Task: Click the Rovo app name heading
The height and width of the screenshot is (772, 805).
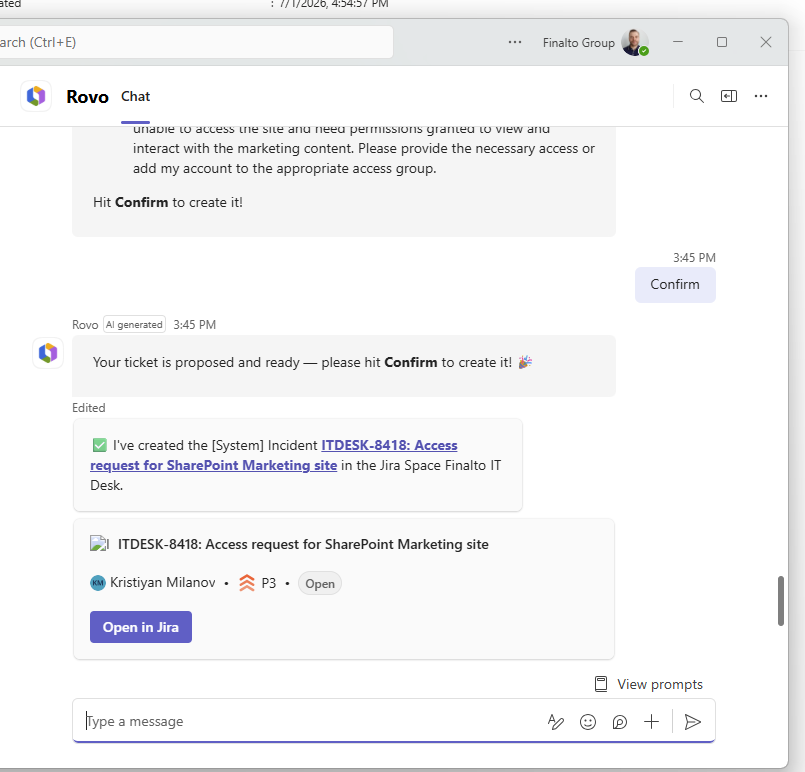Action: pyautogui.click(x=87, y=96)
